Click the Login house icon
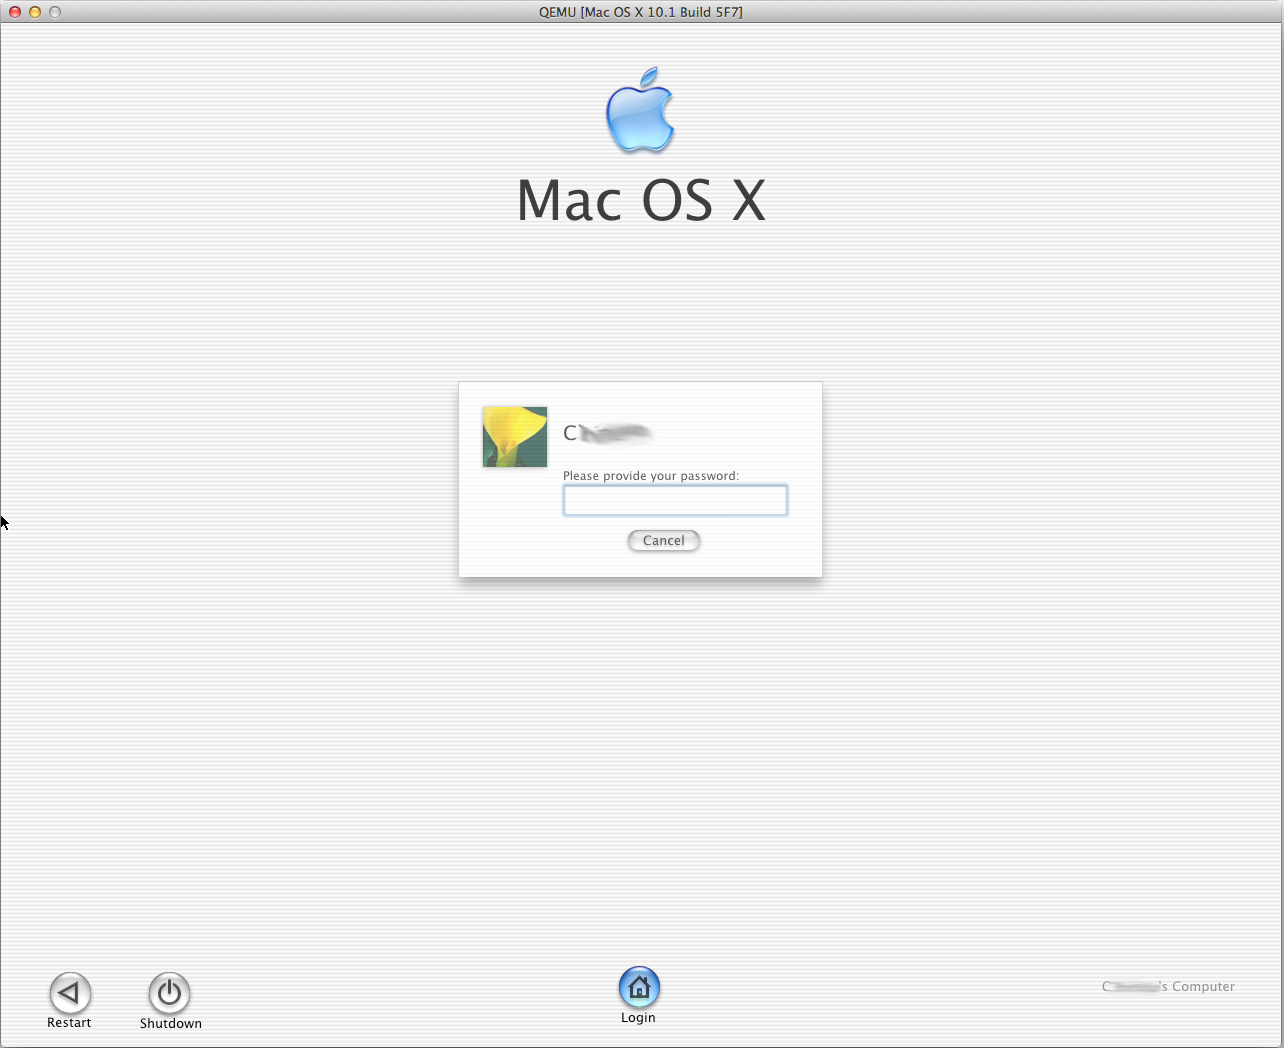 point(639,988)
